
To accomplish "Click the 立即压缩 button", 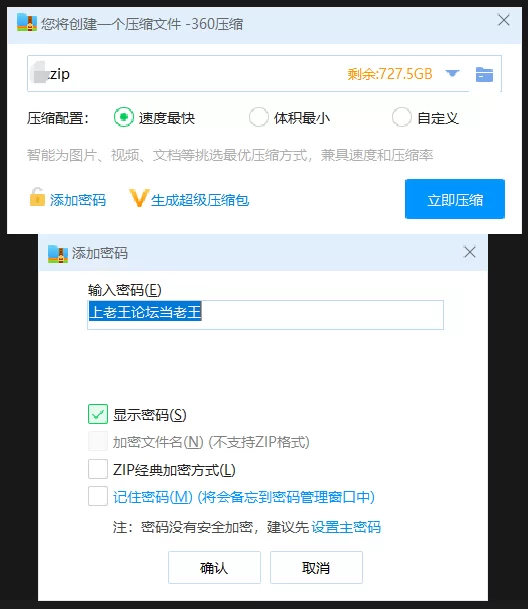I will (455, 199).
